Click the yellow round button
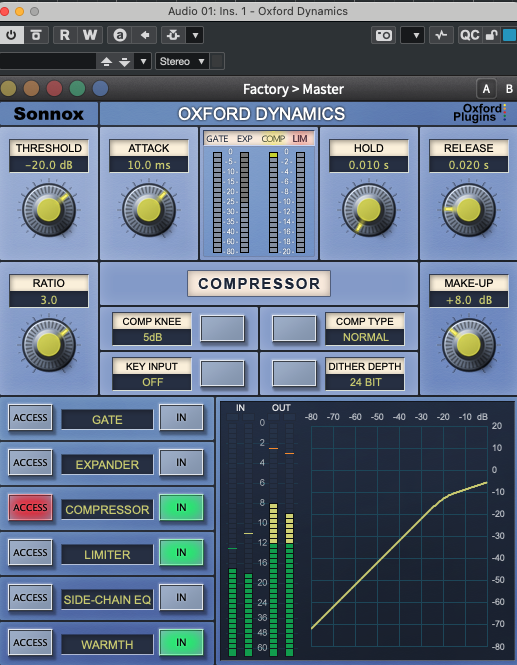The width and height of the screenshot is (517, 665). (x=8, y=89)
